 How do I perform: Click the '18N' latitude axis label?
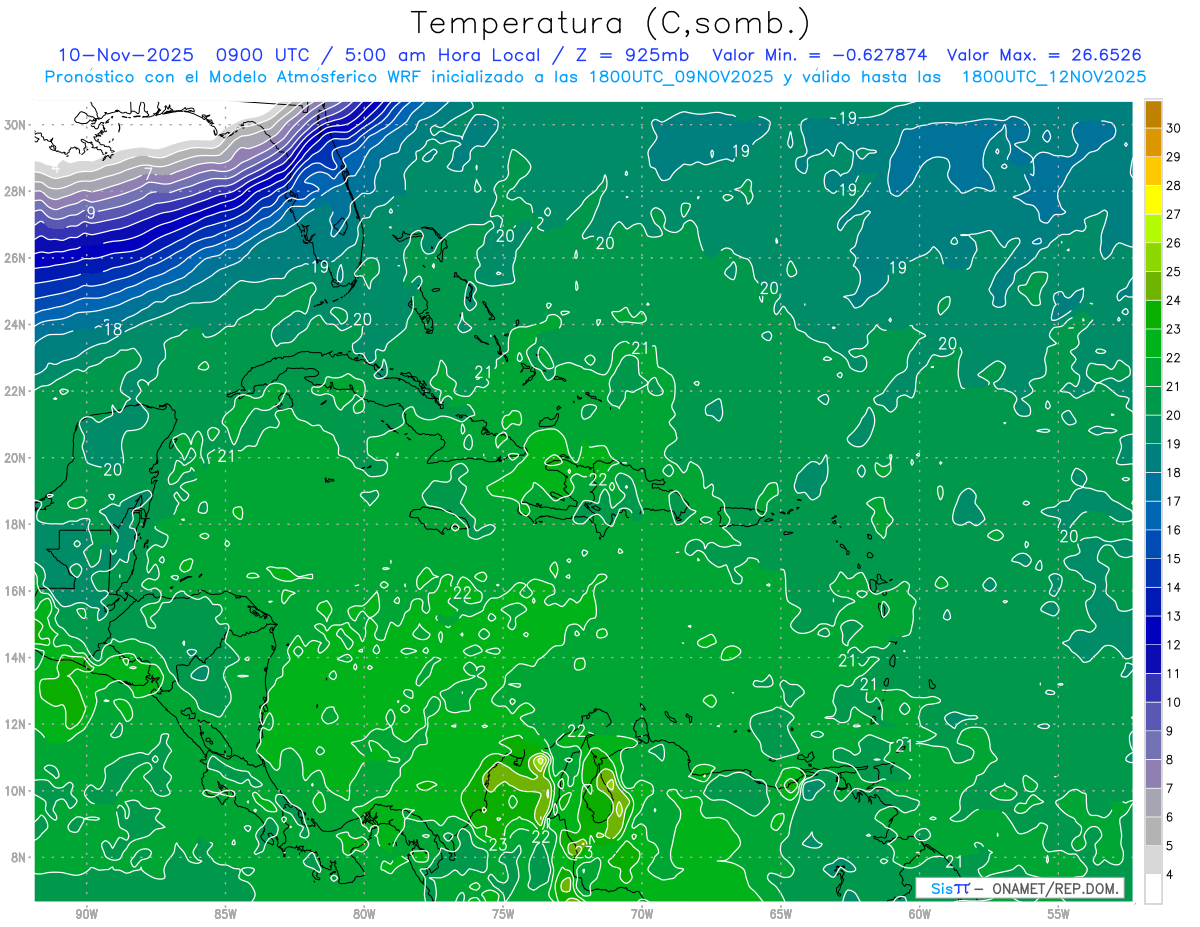[x=16, y=524]
